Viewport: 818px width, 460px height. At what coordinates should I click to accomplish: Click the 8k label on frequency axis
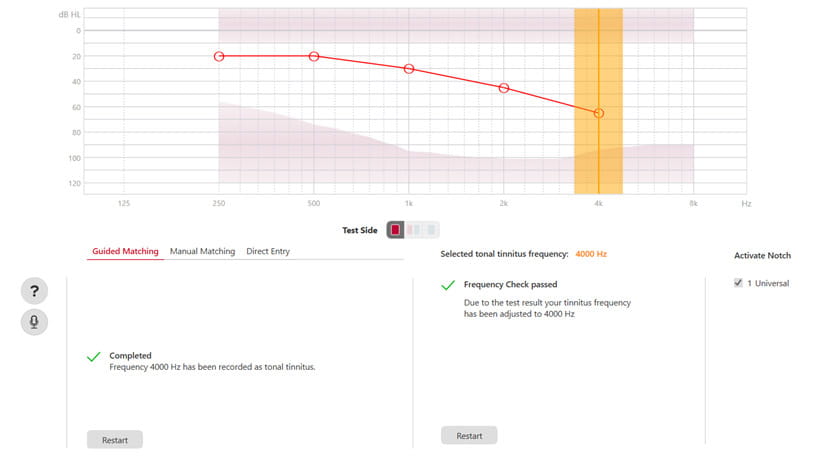point(693,203)
